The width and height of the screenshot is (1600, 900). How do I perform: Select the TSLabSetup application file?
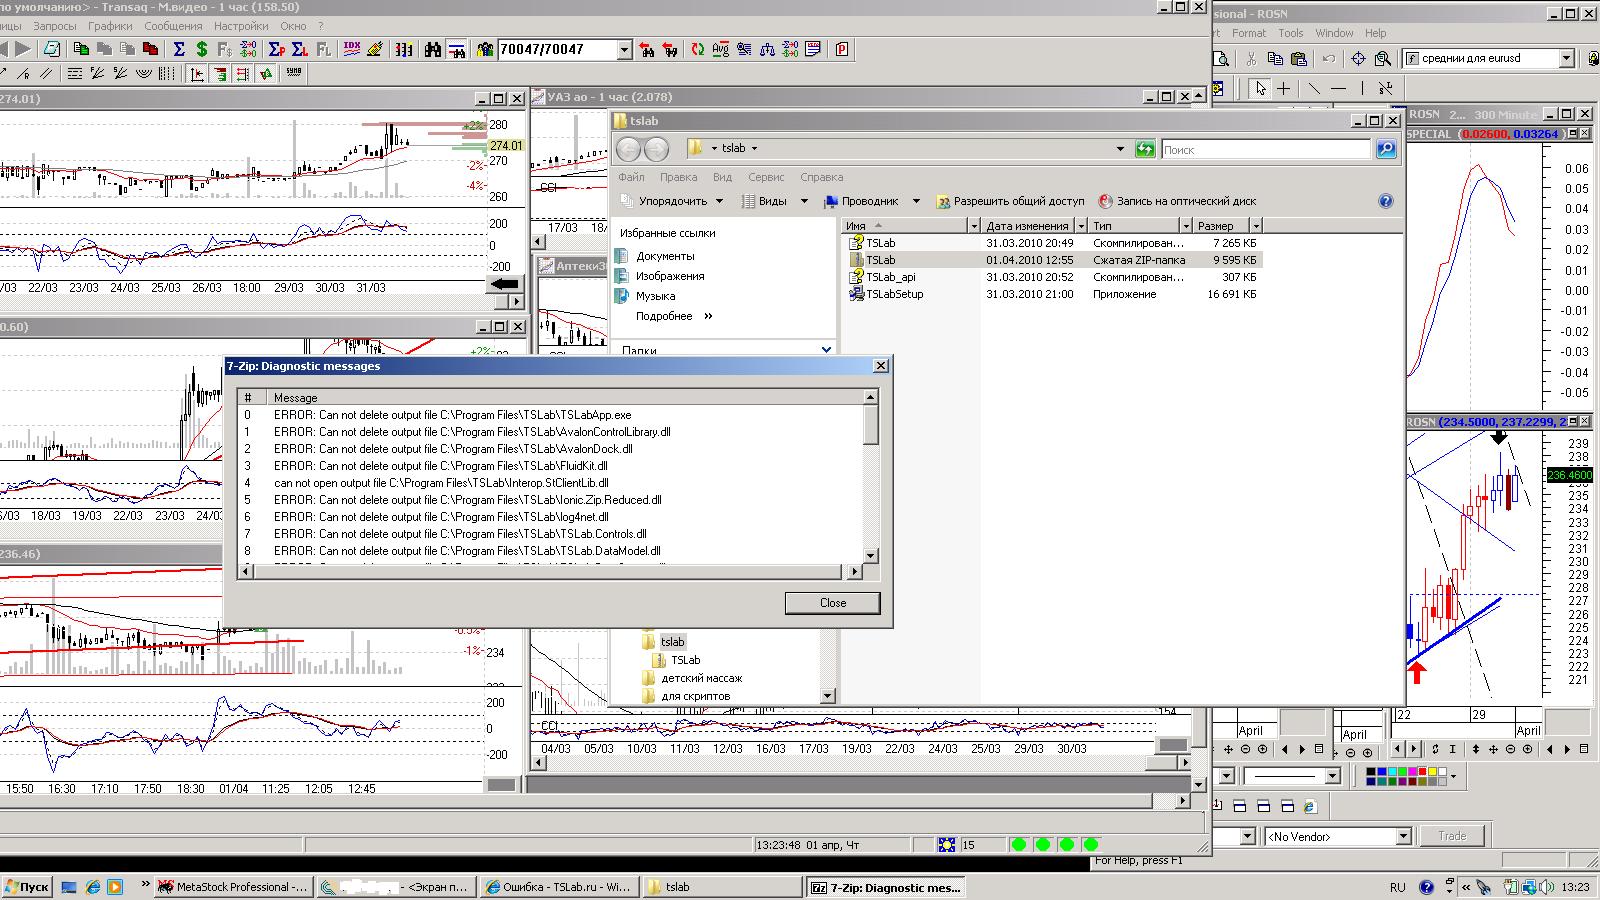pyautogui.click(x=894, y=294)
